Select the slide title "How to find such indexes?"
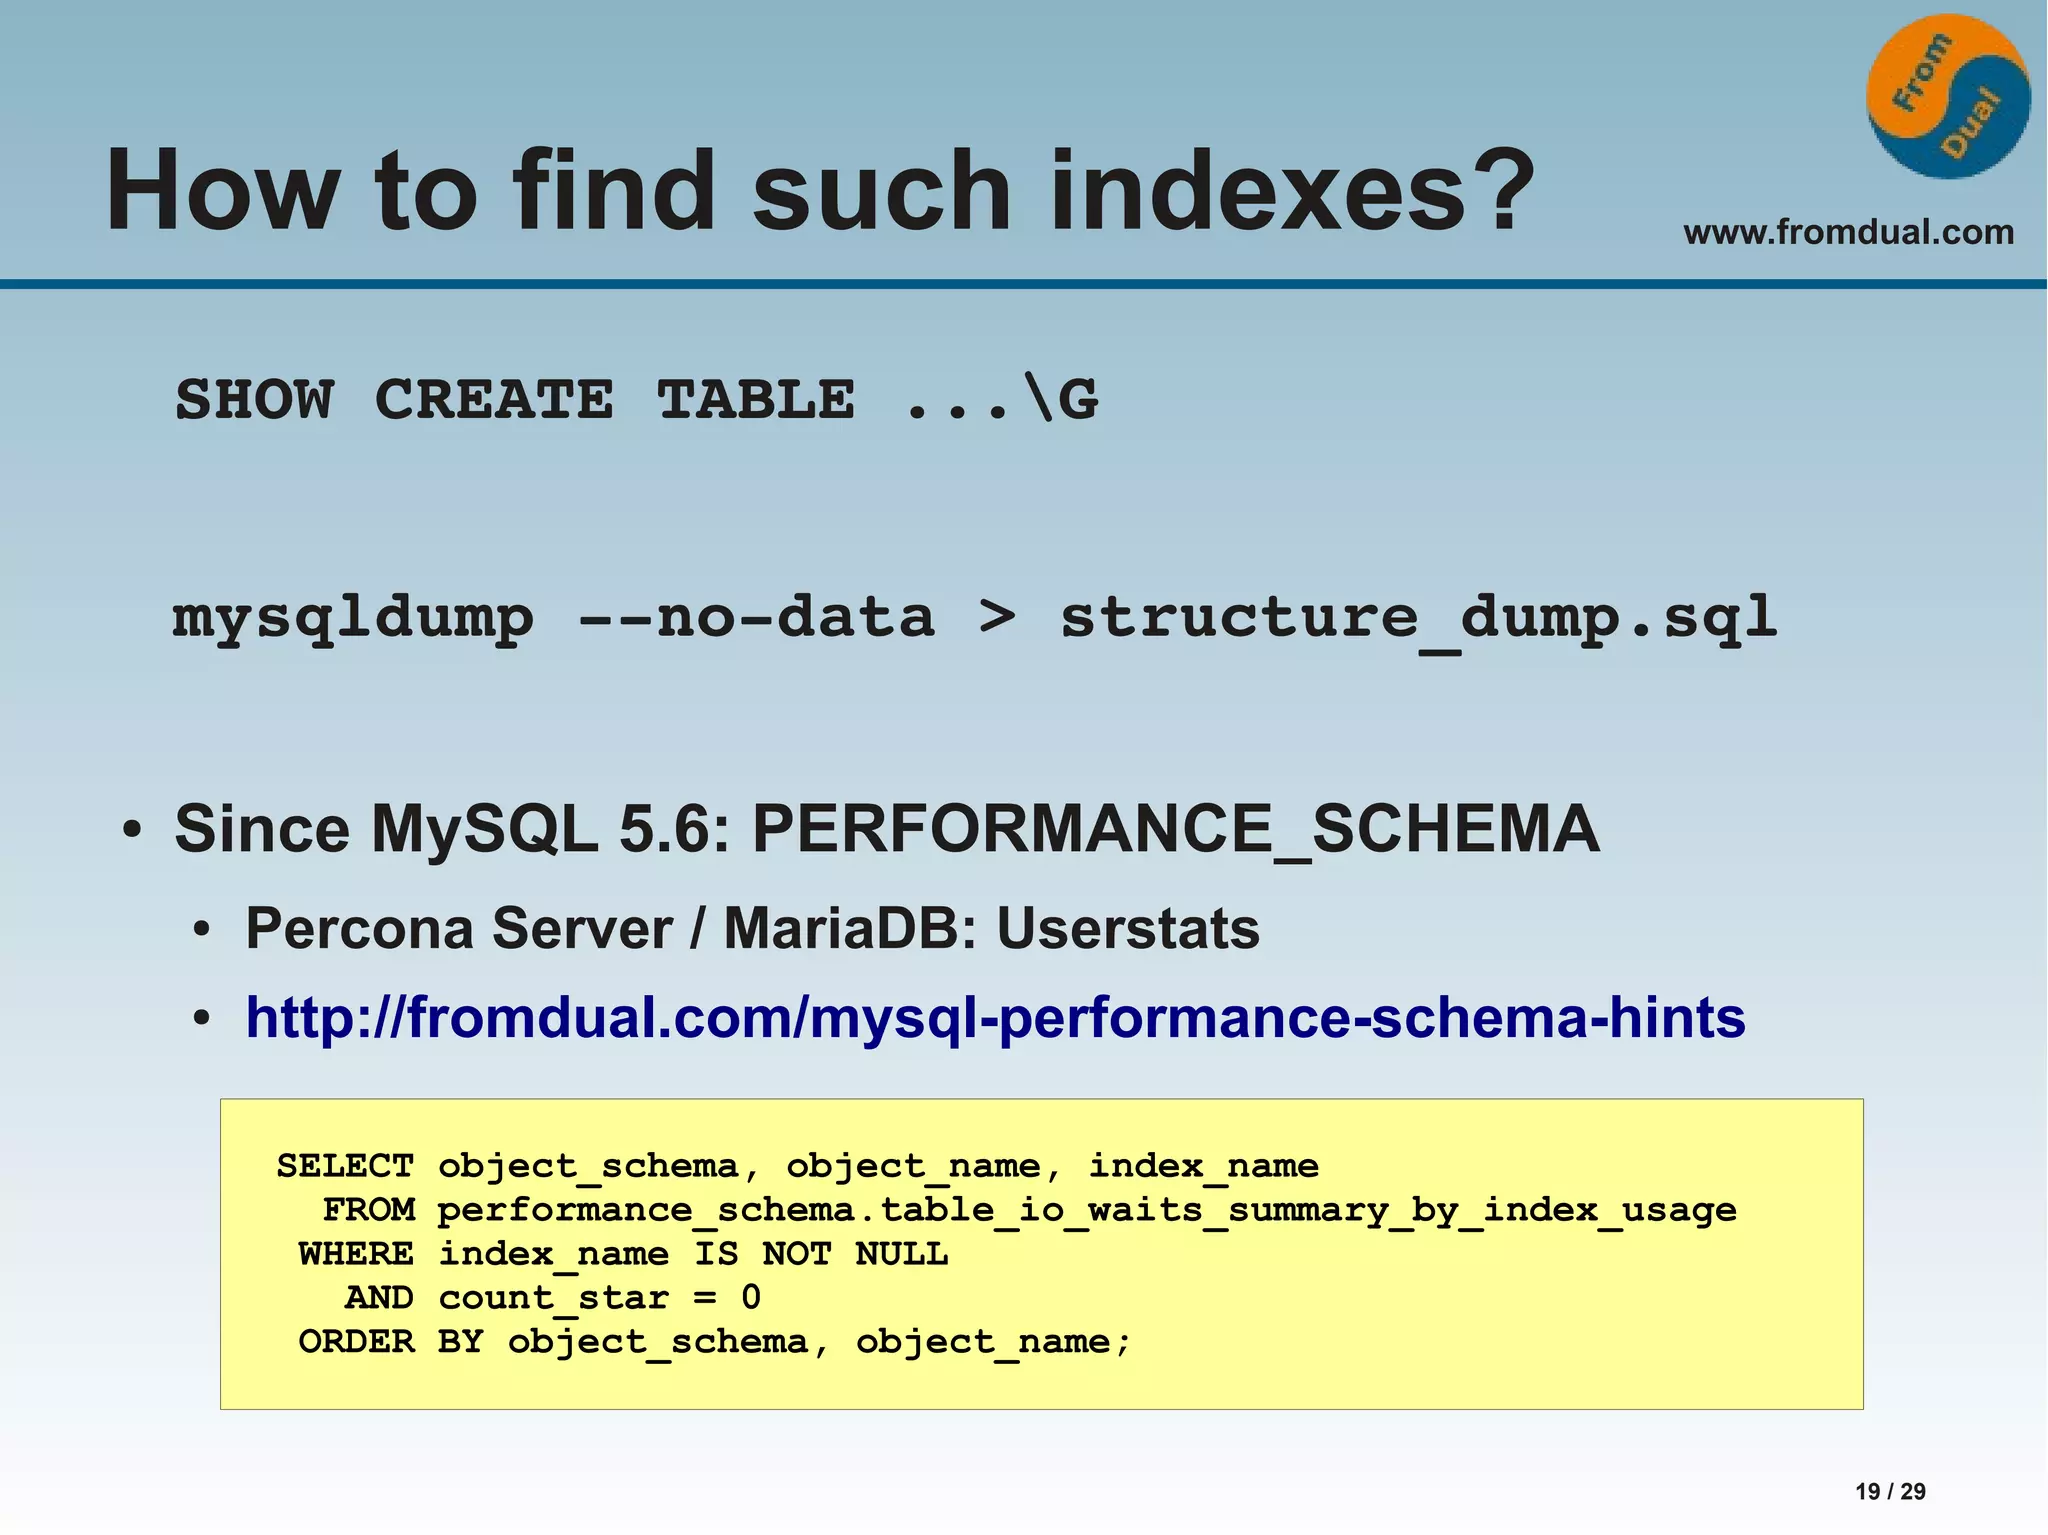 pos(820,190)
